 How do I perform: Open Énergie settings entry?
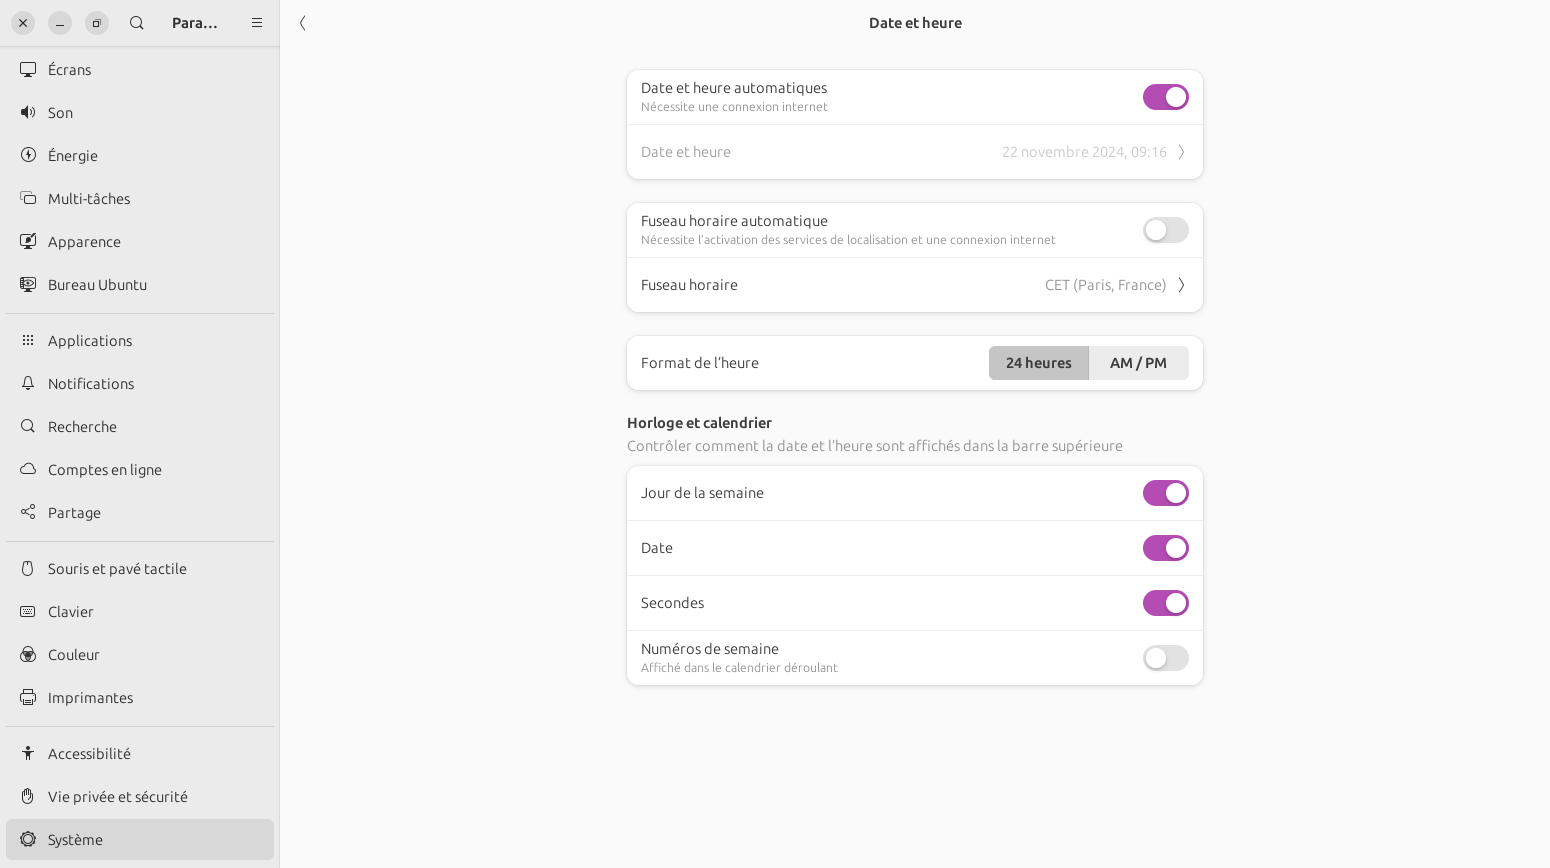coord(140,155)
